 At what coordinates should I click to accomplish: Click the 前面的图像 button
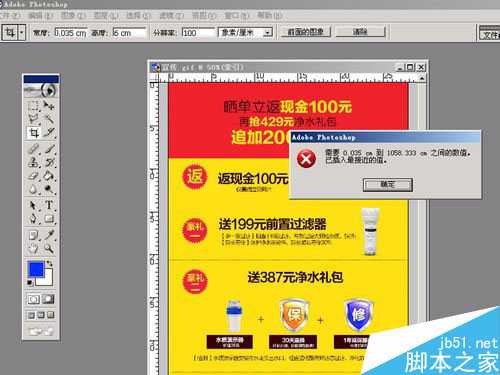pos(305,32)
